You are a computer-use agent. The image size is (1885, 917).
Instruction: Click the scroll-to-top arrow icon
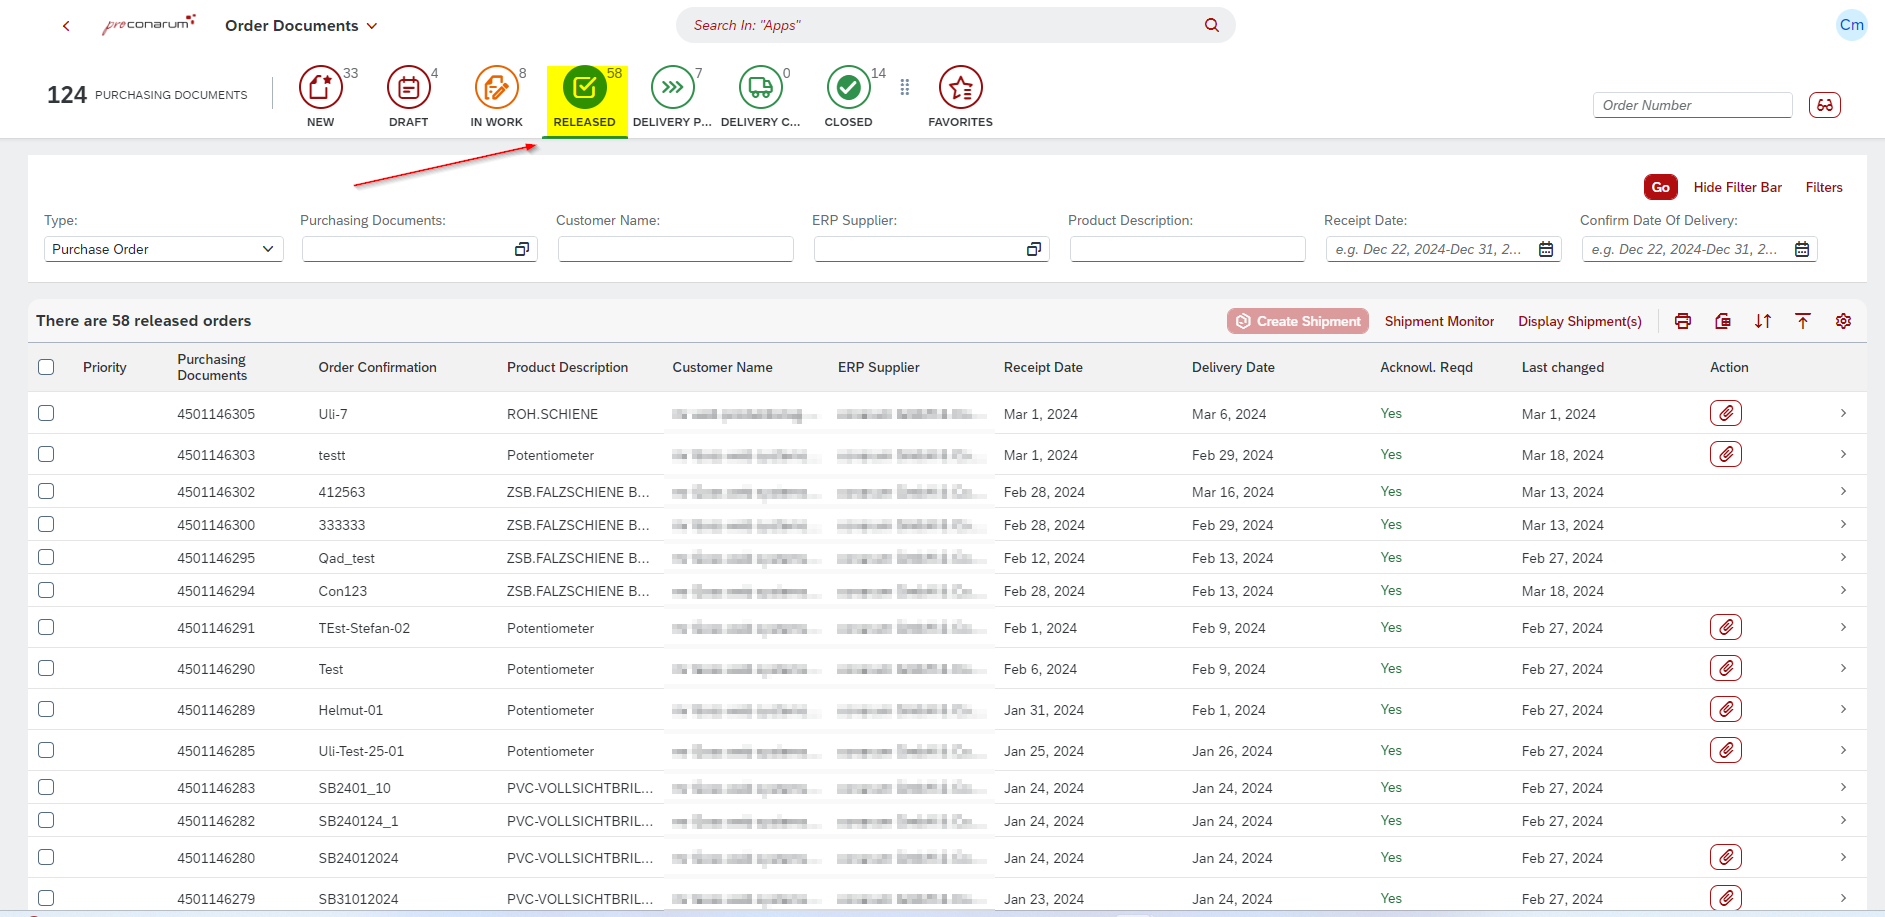click(x=1803, y=321)
